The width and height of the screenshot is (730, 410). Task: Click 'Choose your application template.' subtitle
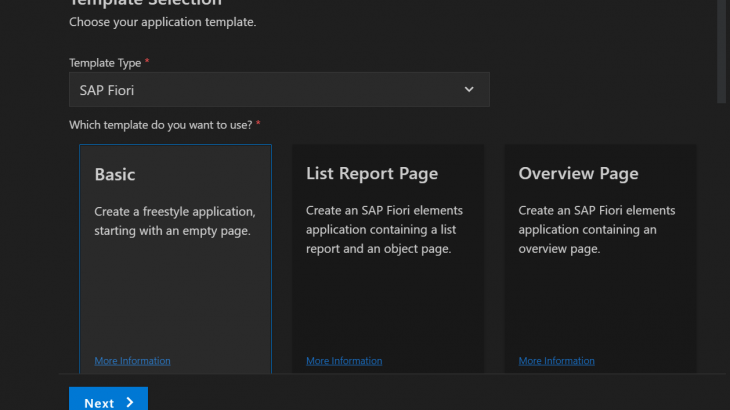pos(162,22)
